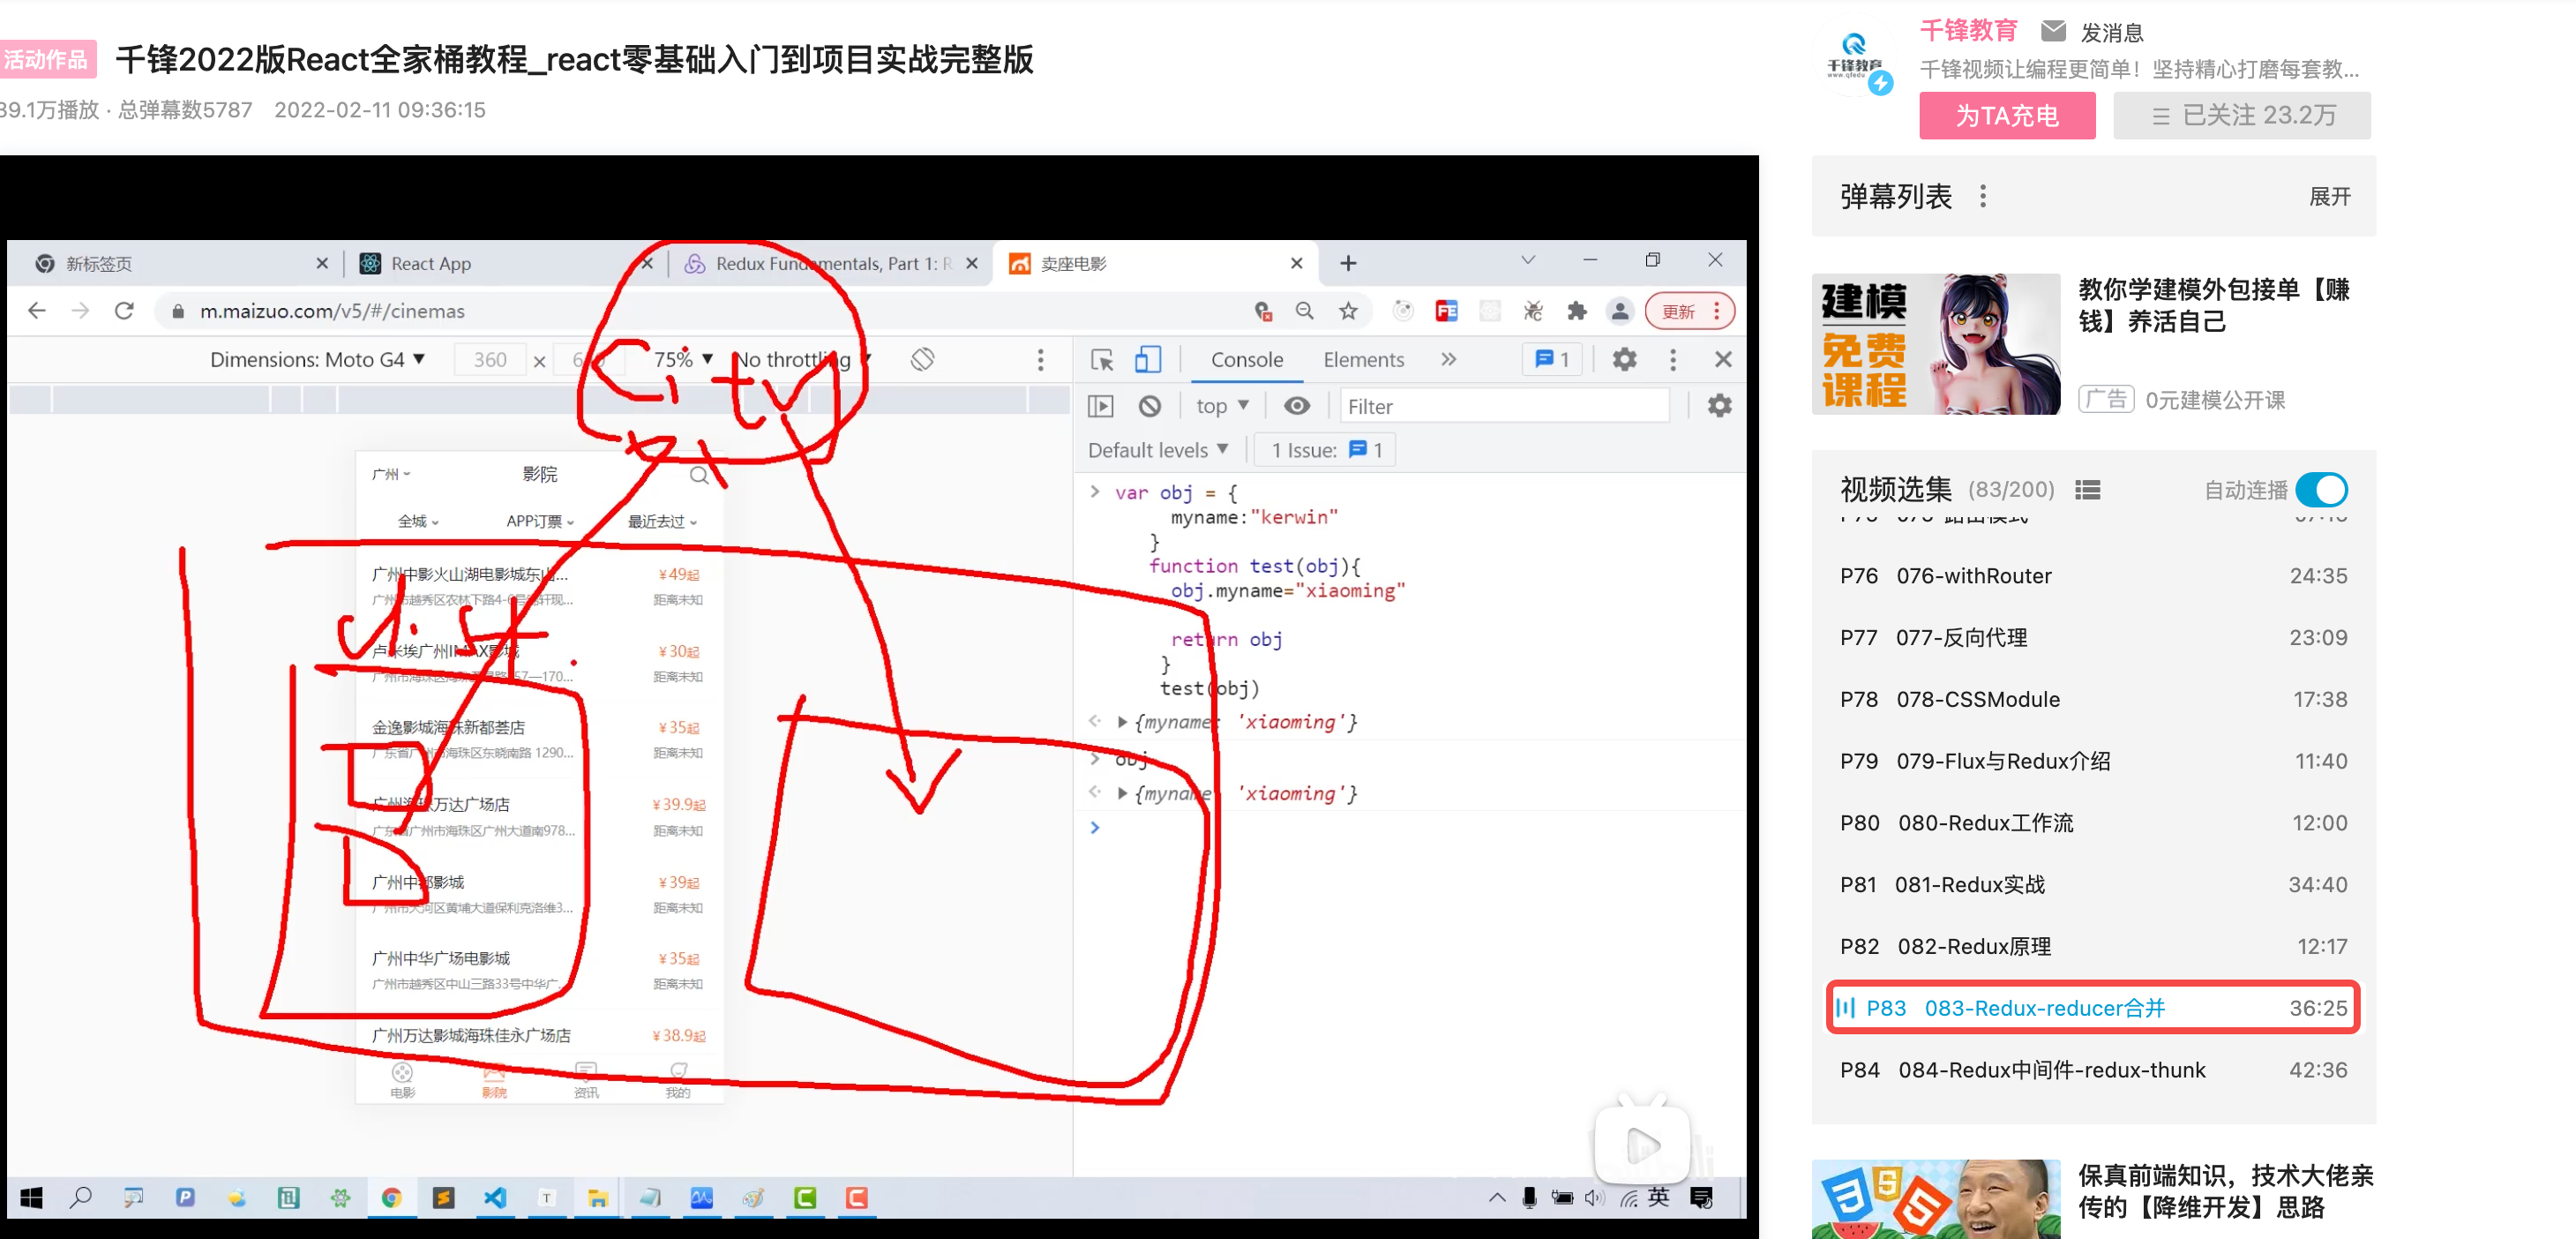Toggle the DevTools device toolbar icon
This screenshot has width=2576, height=1239.
pyautogui.click(x=1148, y=360)
